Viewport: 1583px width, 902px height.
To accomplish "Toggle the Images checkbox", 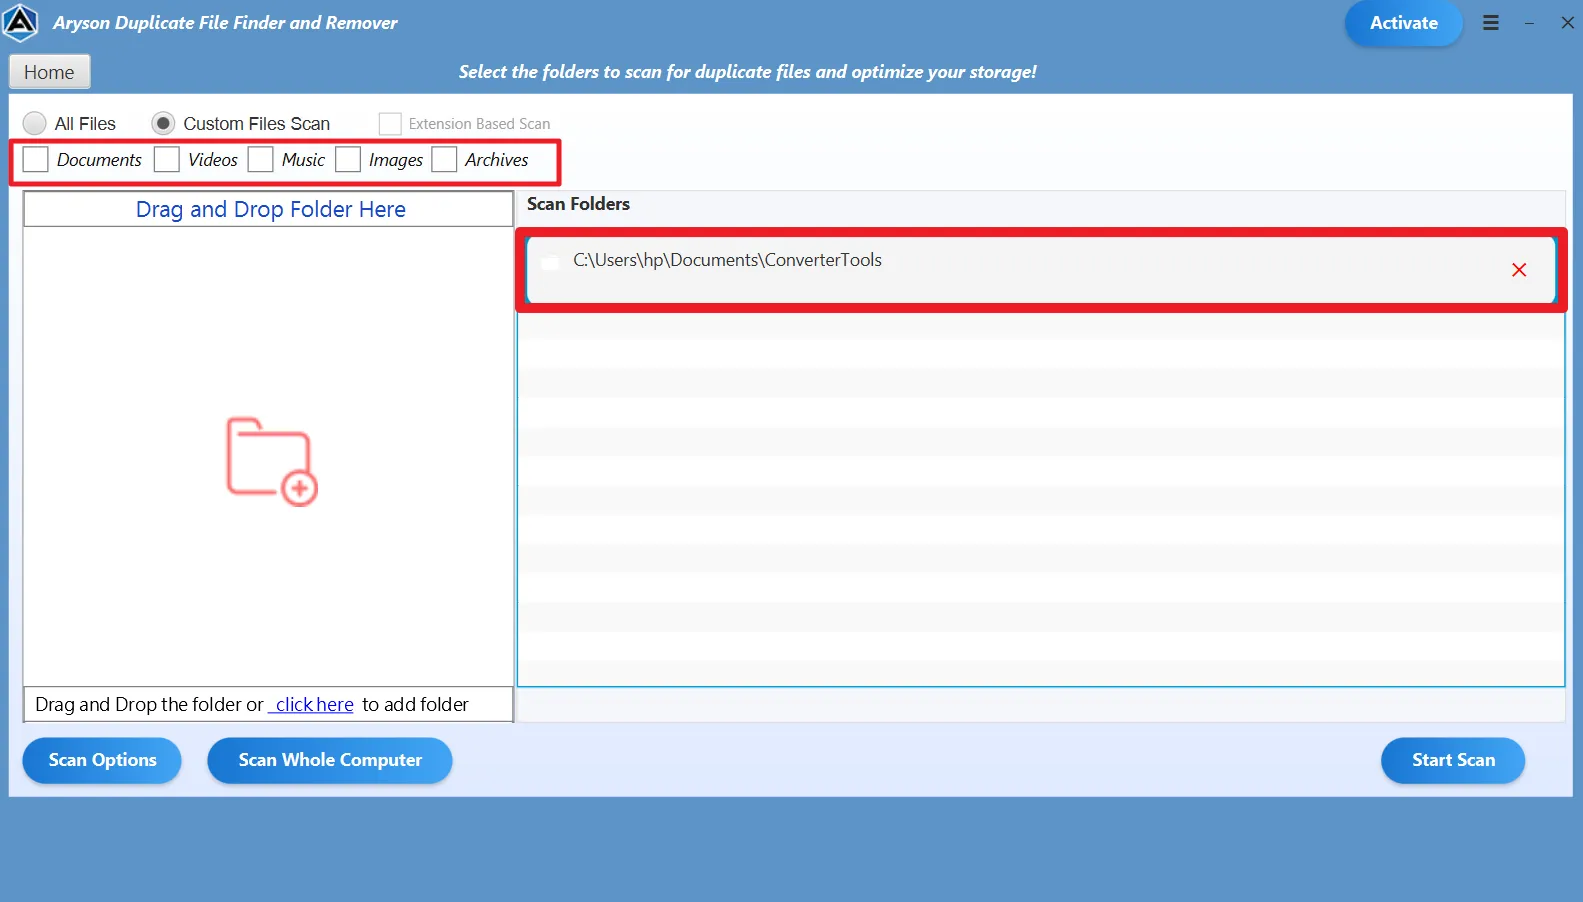I will 348,160.
